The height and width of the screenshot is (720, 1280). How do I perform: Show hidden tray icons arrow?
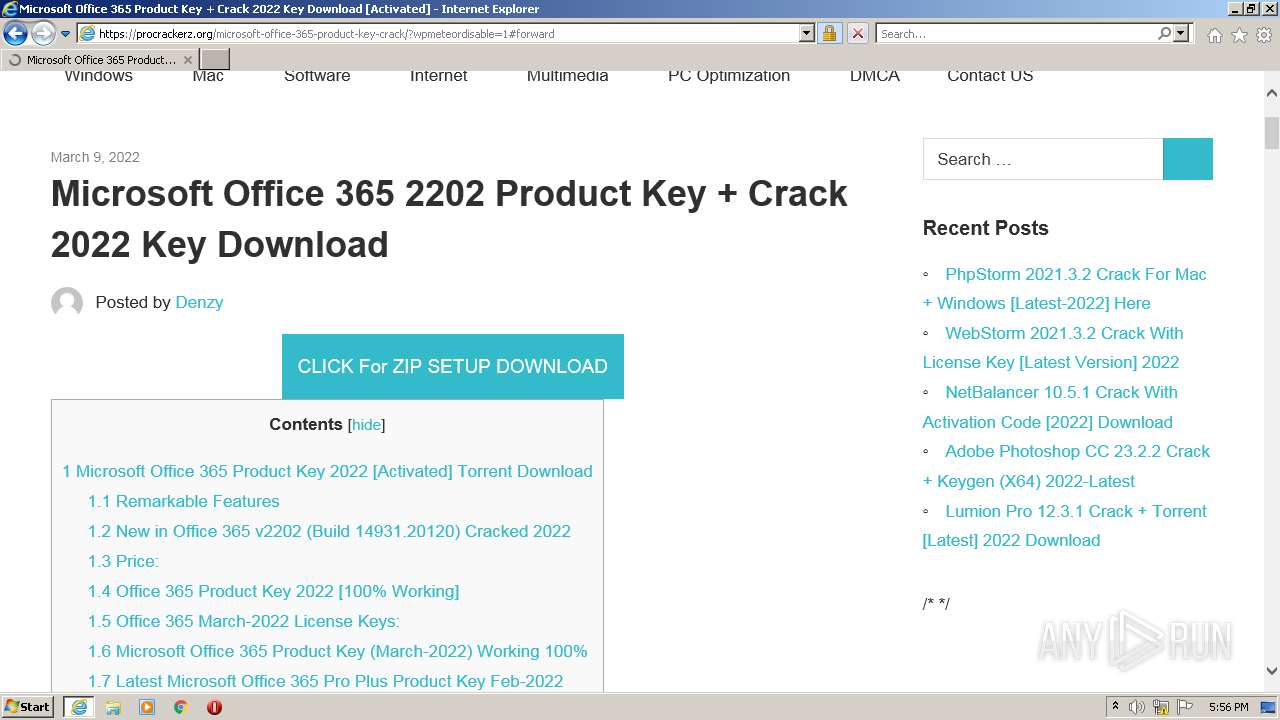pos(1115,707)
